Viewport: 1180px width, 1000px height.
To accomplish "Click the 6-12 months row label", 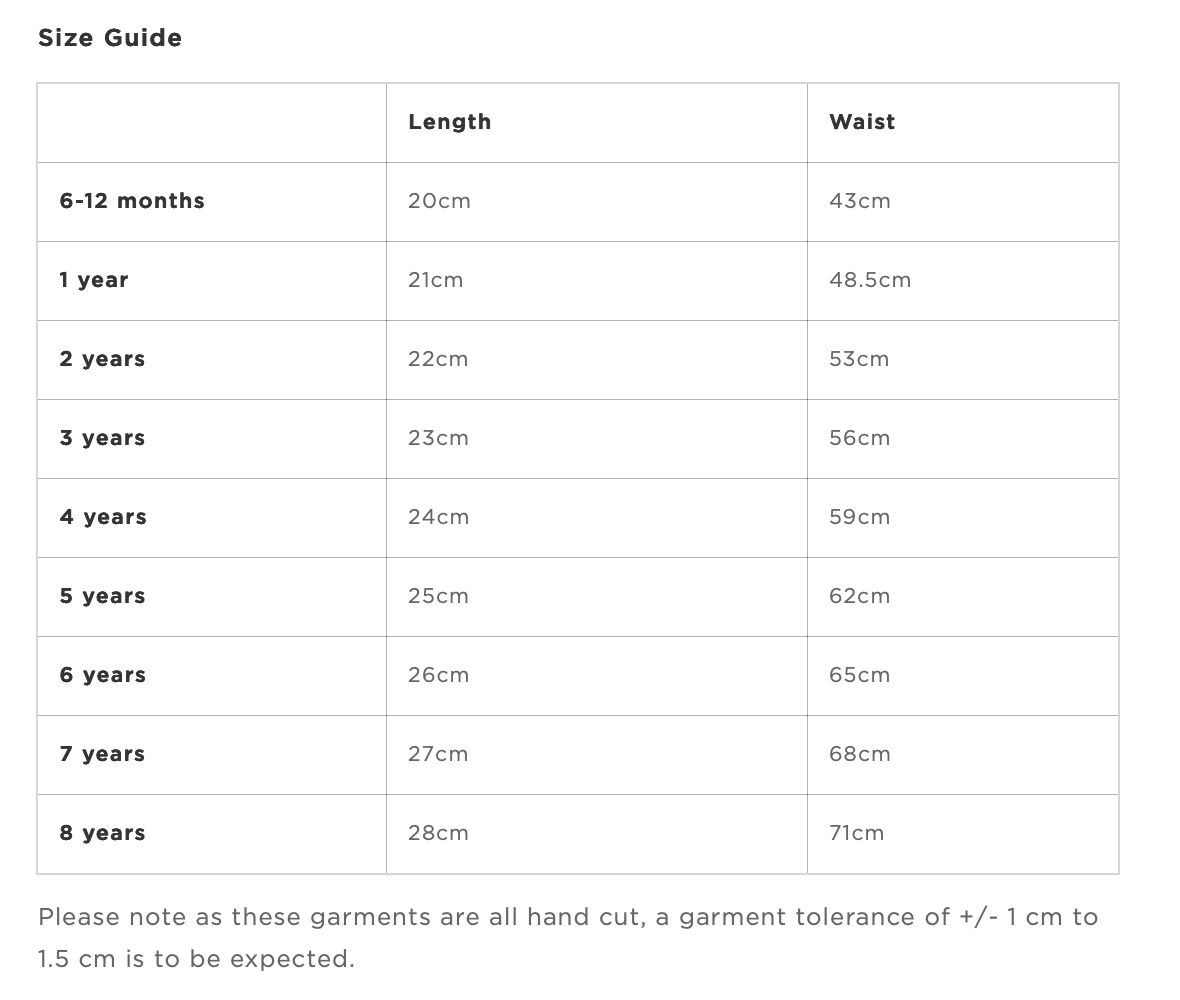I will tap(132, 201).
